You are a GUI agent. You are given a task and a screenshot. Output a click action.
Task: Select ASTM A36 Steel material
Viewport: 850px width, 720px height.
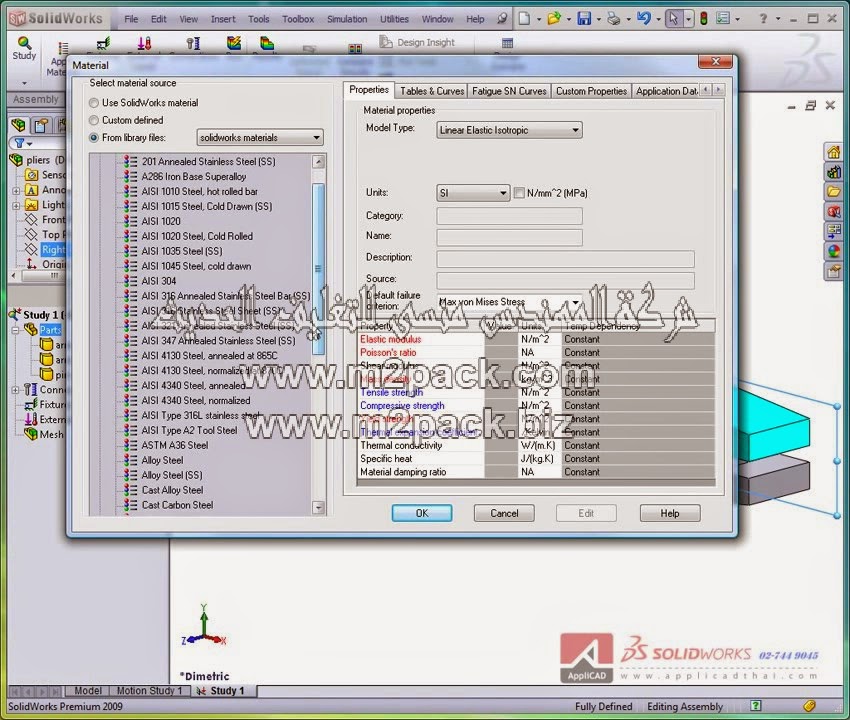click(175, 445)
